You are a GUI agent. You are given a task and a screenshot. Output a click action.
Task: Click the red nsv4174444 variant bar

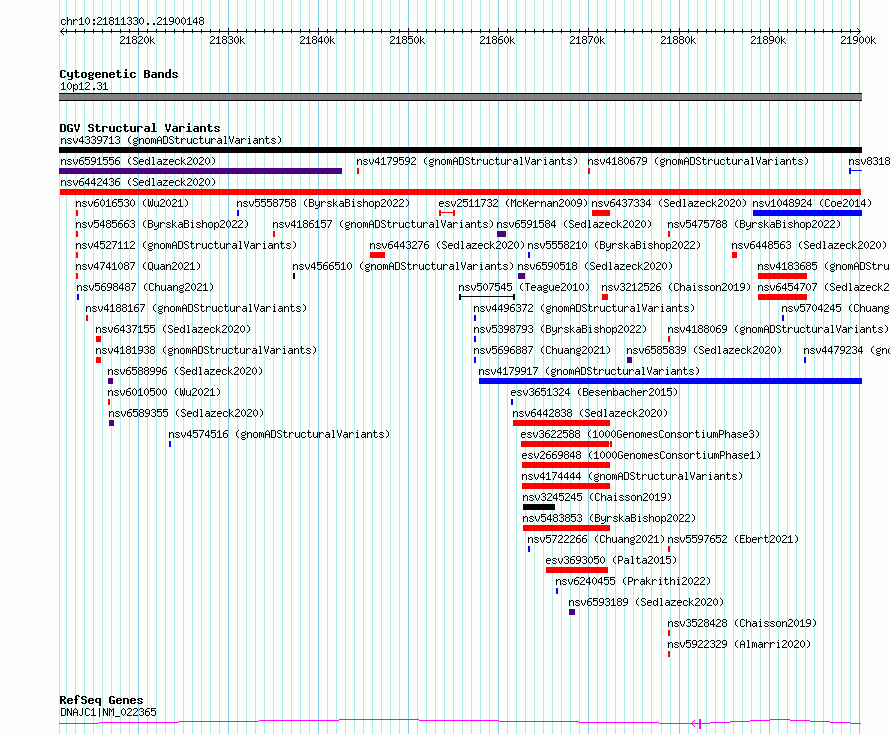point(566,486)
